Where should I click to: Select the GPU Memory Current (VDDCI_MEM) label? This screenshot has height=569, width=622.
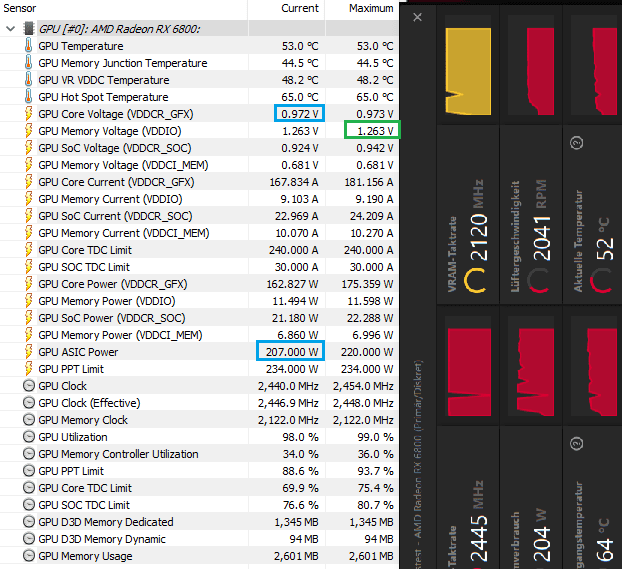(x=124, y=233)
